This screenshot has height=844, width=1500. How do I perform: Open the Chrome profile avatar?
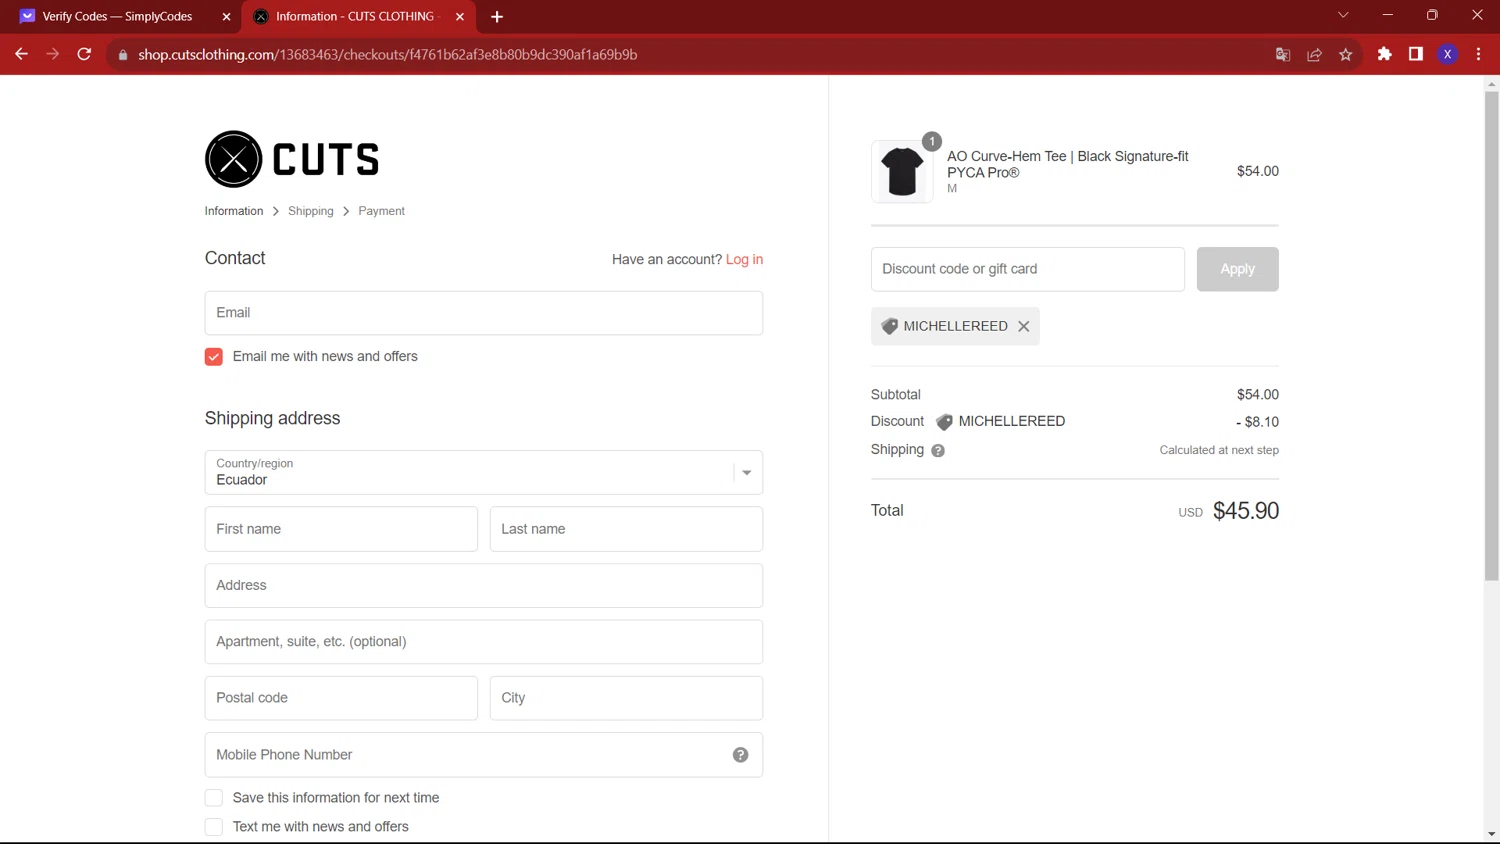(1447, 54)
